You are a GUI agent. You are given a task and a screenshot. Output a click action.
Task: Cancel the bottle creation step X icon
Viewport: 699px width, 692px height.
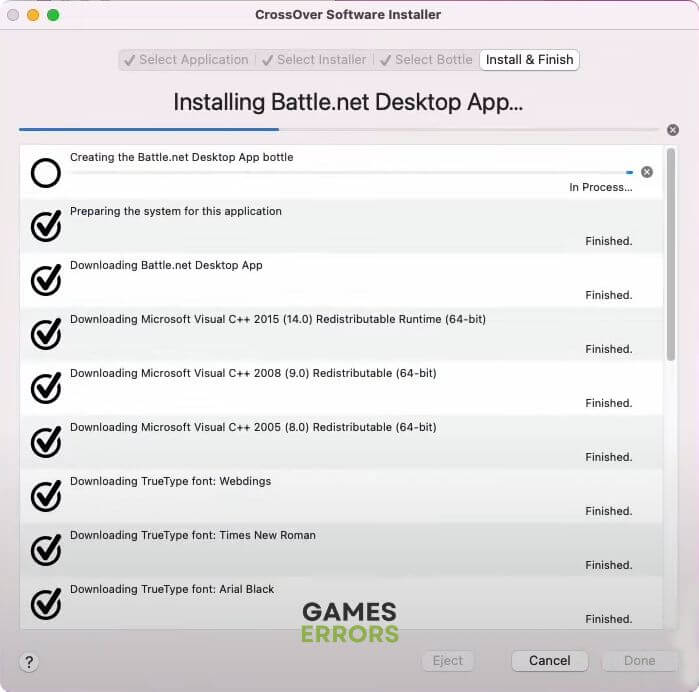(x=647, y=172)
